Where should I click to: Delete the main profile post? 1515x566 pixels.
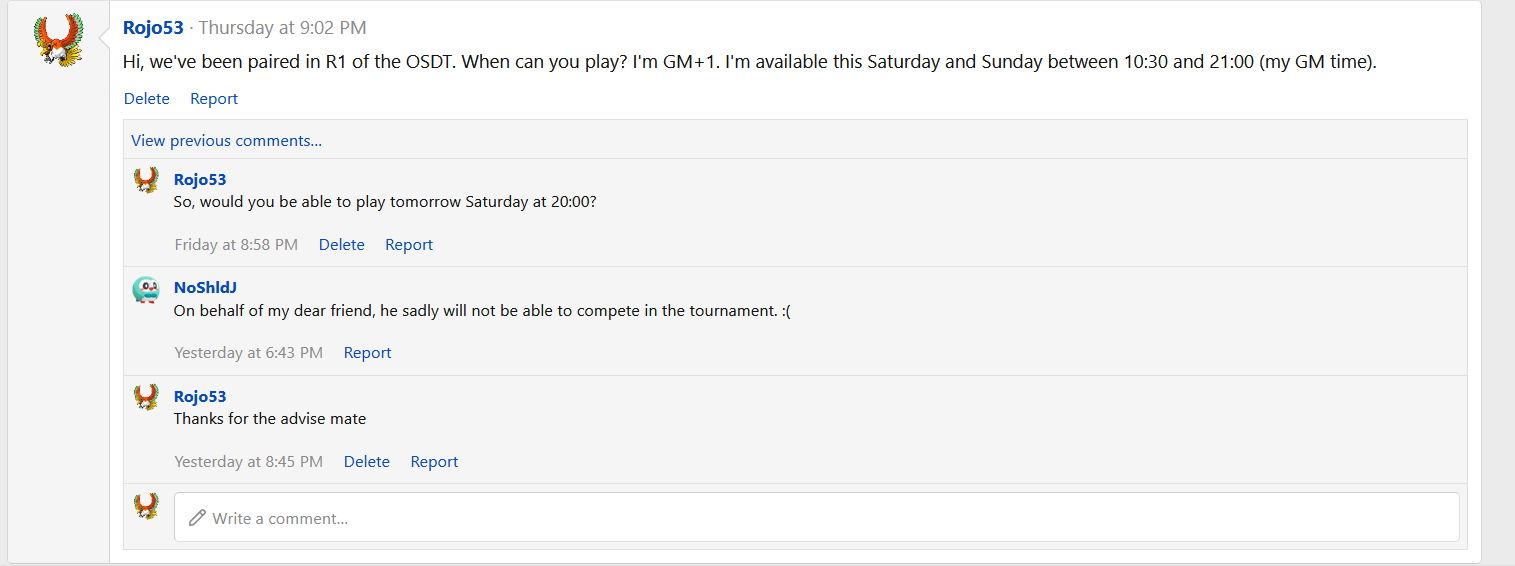coord(146,99)
